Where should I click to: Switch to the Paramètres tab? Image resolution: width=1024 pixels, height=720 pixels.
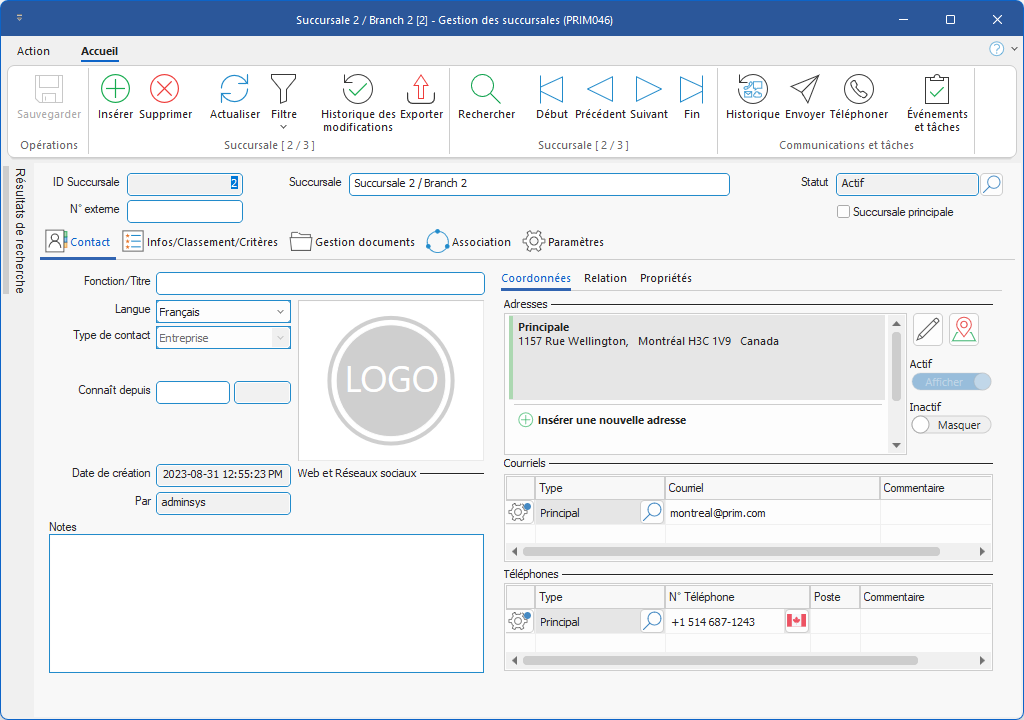point(564,242)
